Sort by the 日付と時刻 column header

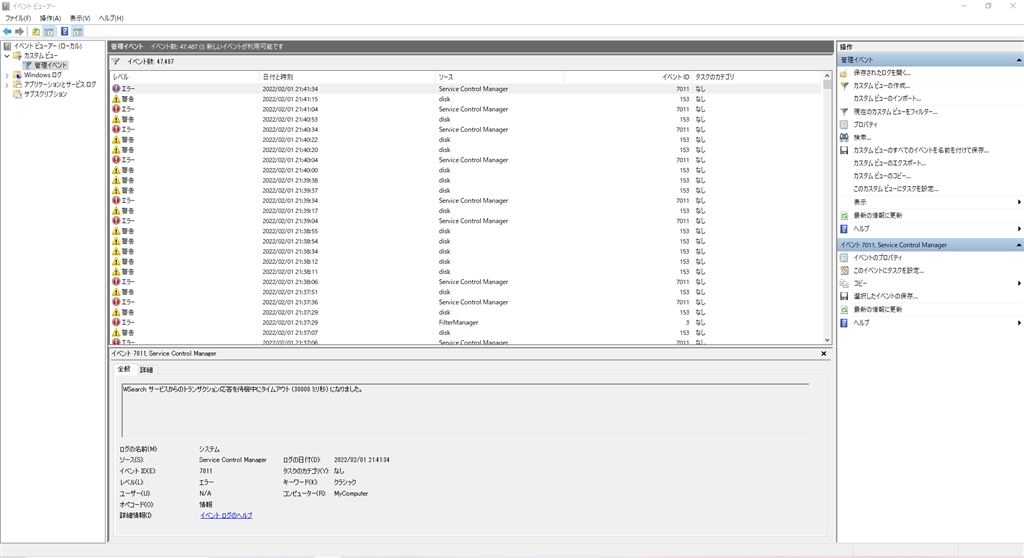[x=347, y=77]
